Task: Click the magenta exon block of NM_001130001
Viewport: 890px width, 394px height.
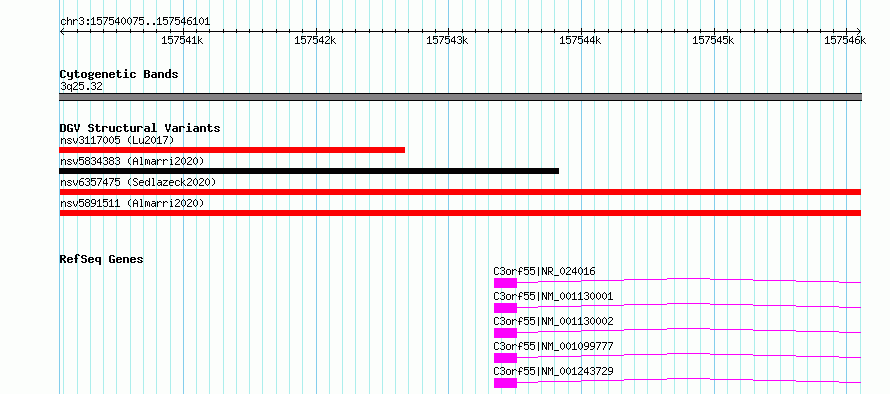Action: pyautogui.click(x=505, y=308)
